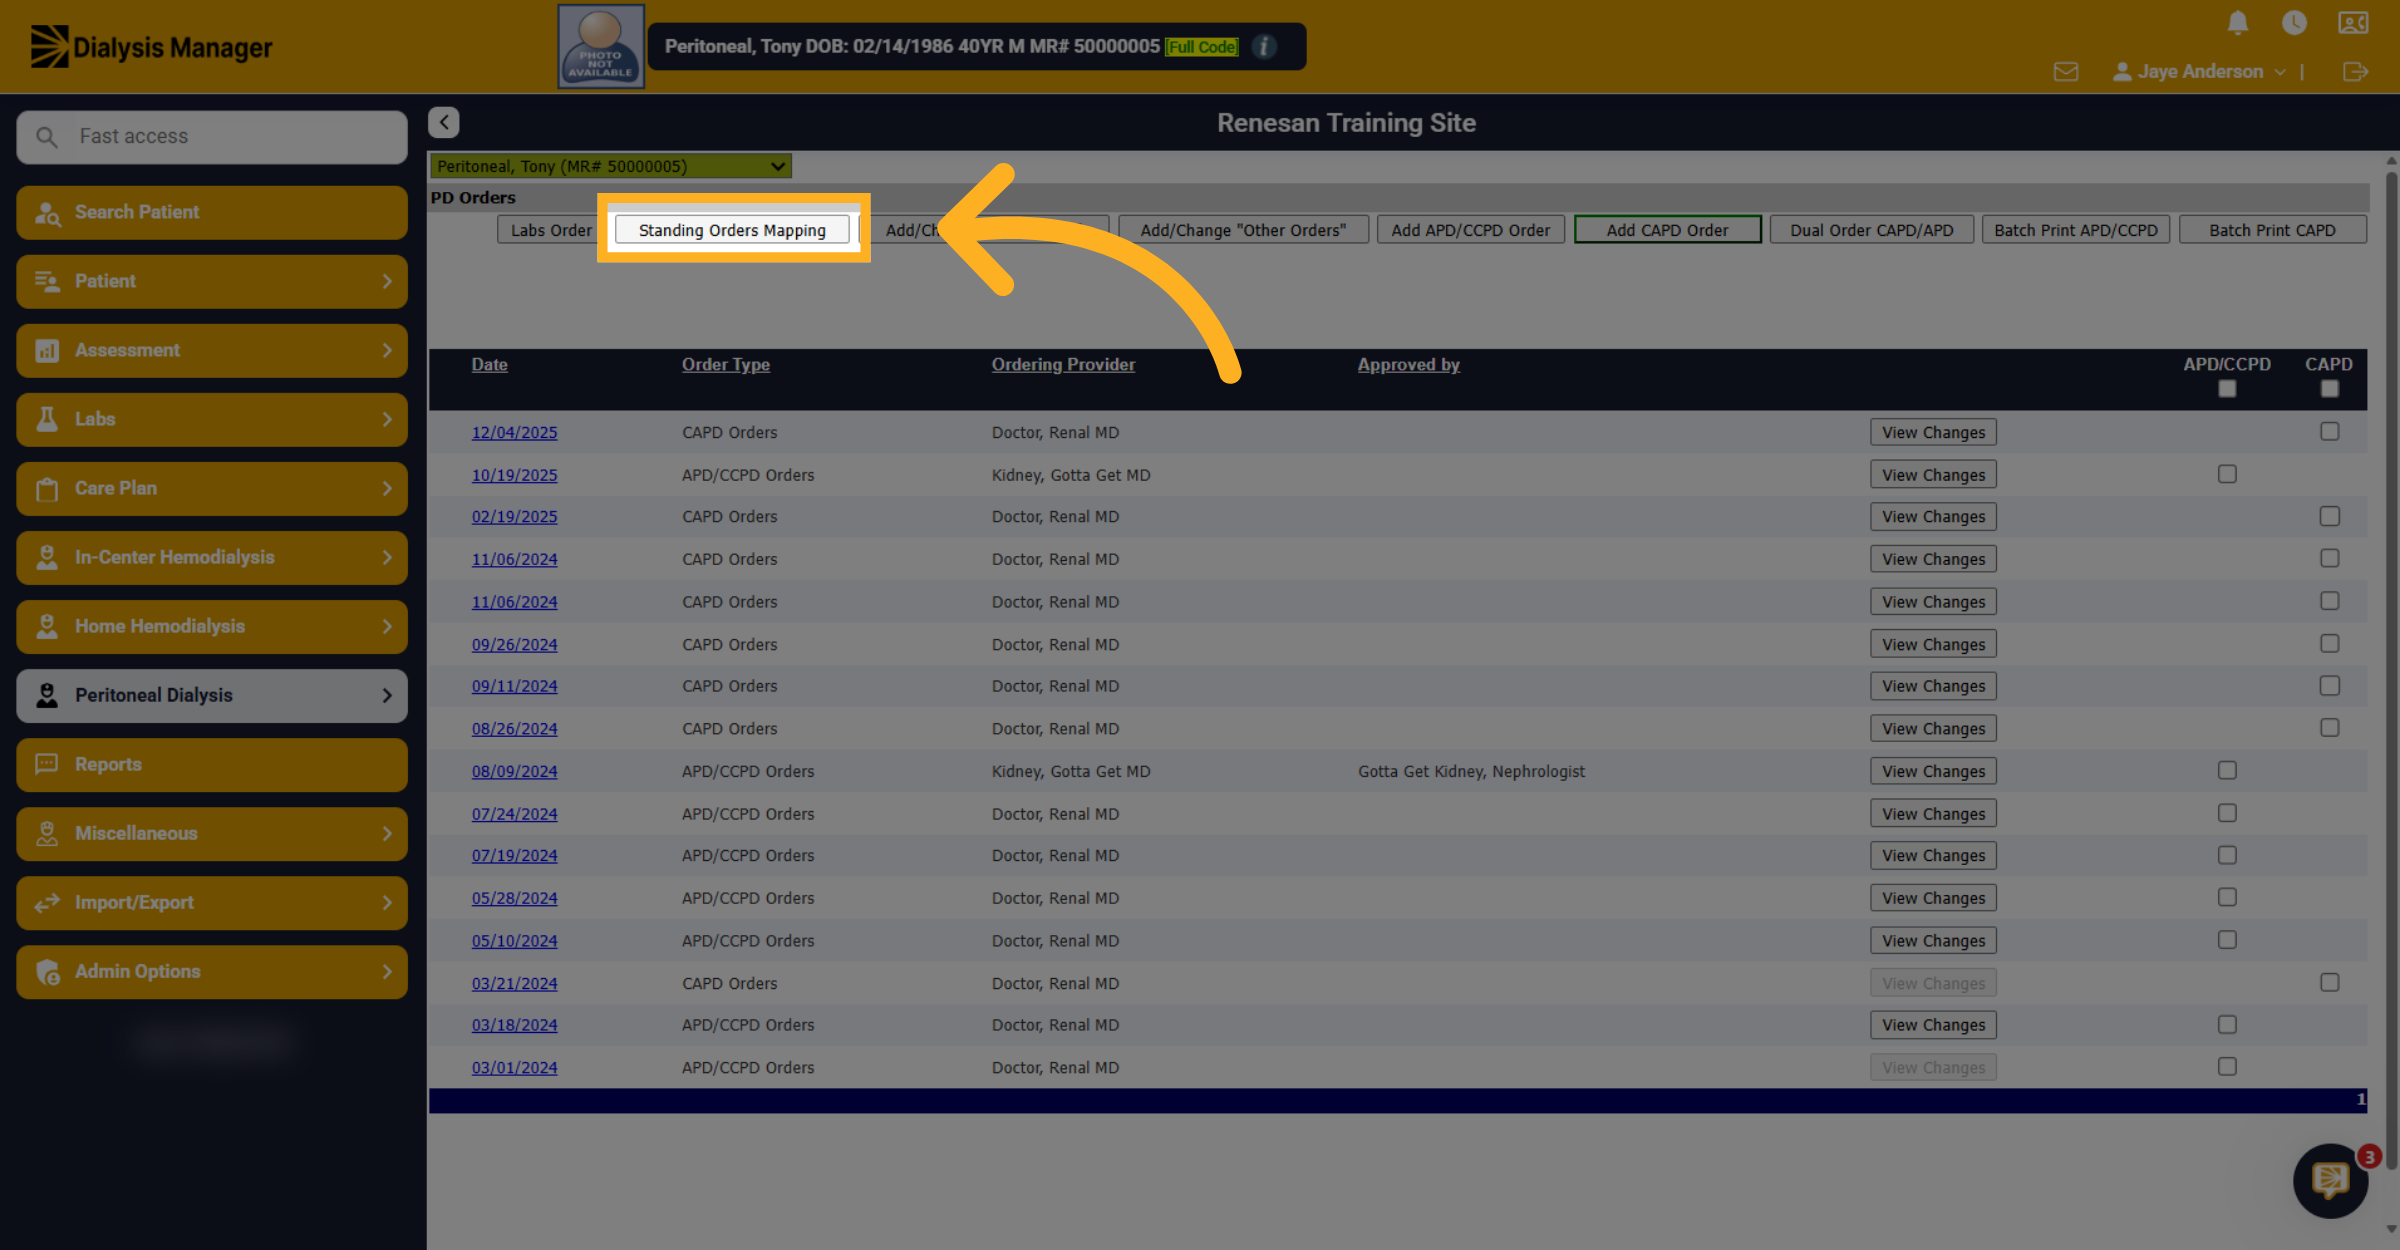
Task: Check the APD/CCPD box for 08/09/2024 order
Action: 2227,771
